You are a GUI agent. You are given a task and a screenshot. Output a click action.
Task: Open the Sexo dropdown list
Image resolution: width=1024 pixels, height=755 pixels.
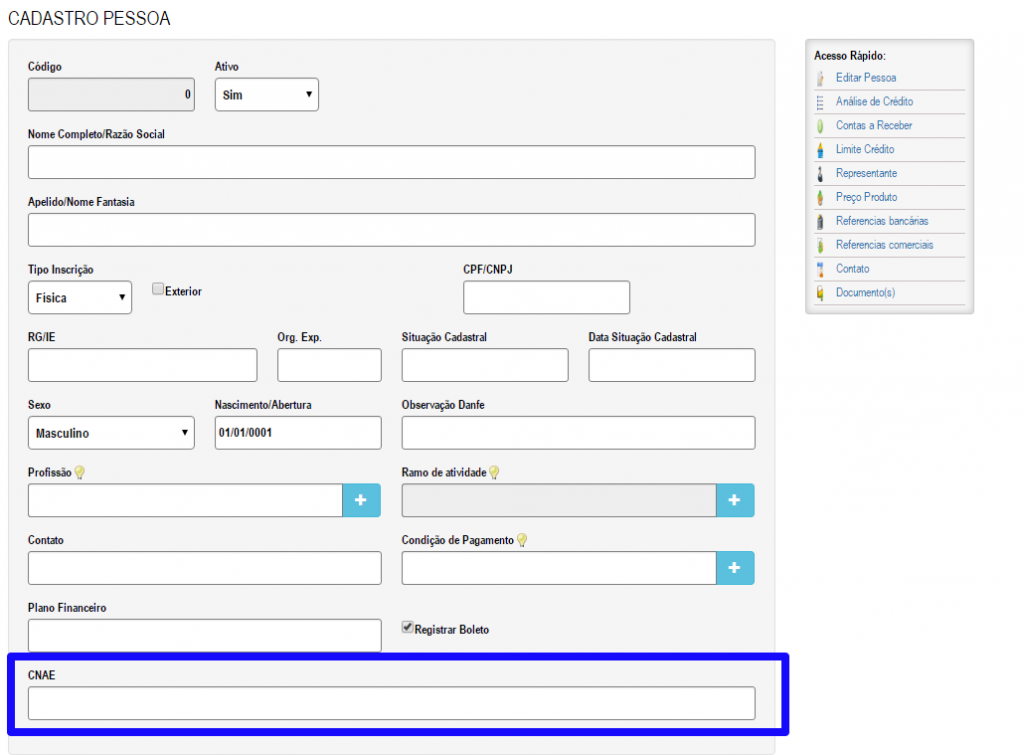[x=111, y=433]
